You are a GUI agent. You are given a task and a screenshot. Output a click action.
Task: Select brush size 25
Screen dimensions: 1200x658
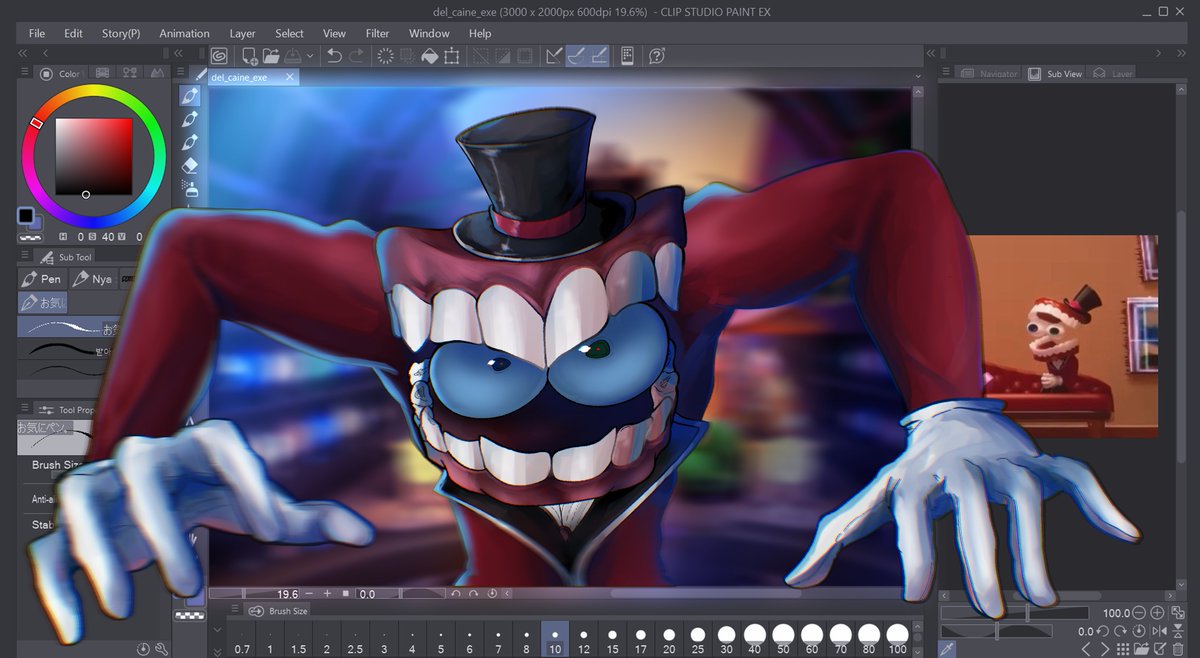click(x=697, y=639)
